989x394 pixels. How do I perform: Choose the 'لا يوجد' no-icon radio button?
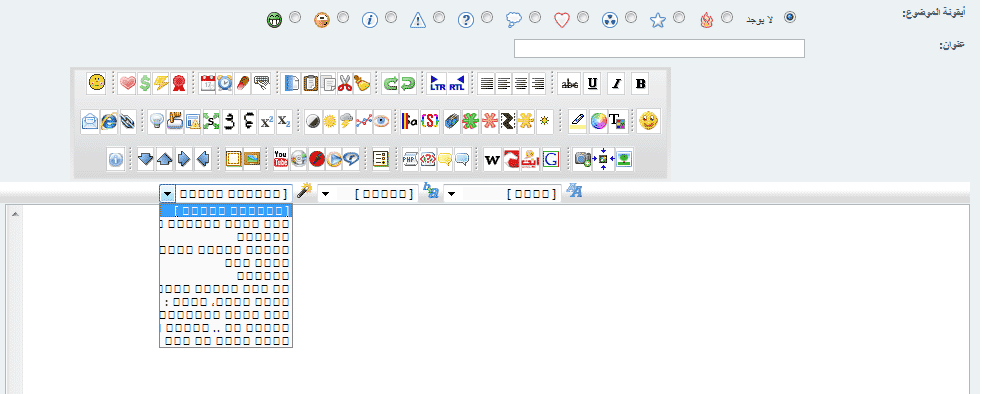click(790, 17)
